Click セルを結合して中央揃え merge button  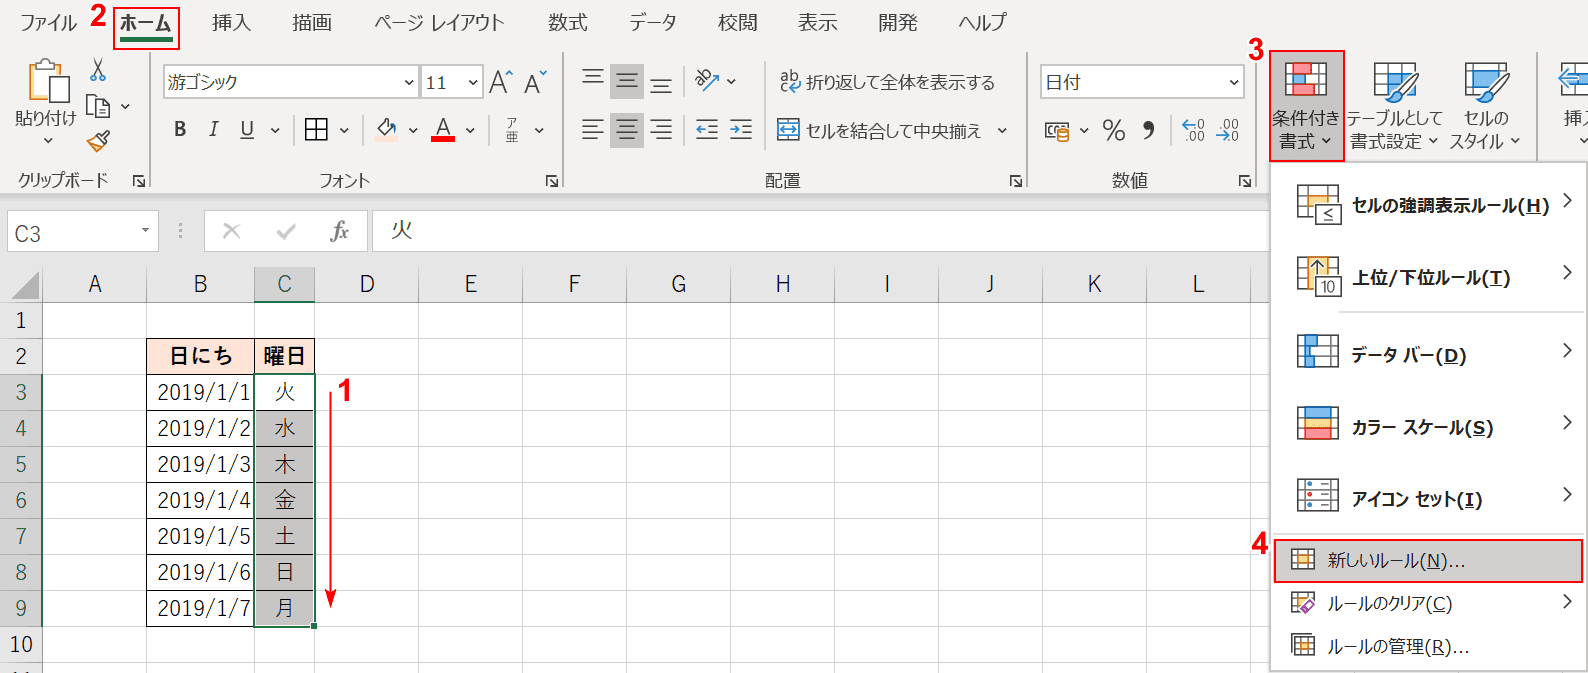[880, 130]
